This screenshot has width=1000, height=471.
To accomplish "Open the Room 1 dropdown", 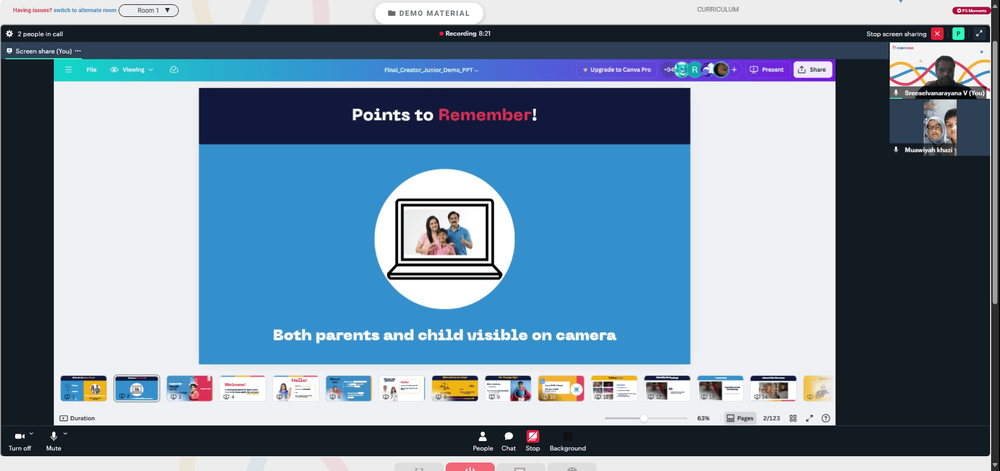I will 149,10.
